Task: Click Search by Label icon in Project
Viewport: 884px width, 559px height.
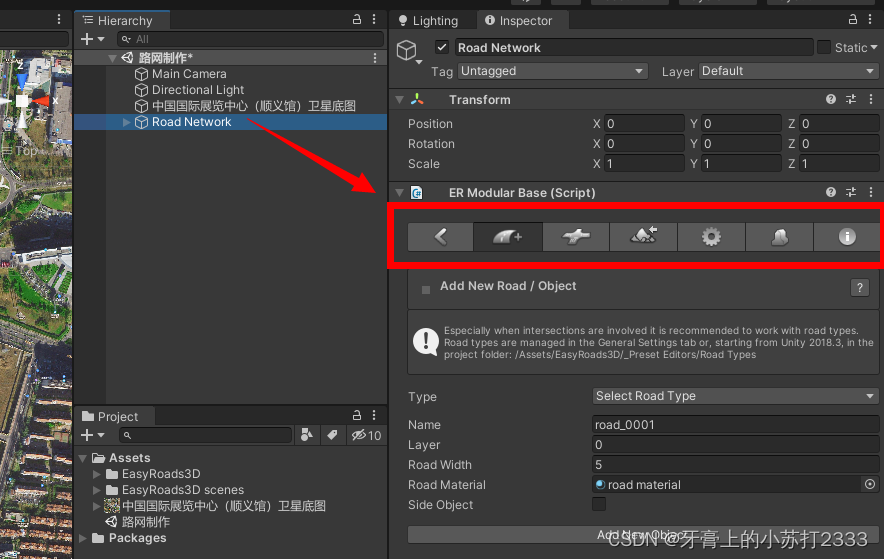Action: pyautogui.click(x=332, y=435)
